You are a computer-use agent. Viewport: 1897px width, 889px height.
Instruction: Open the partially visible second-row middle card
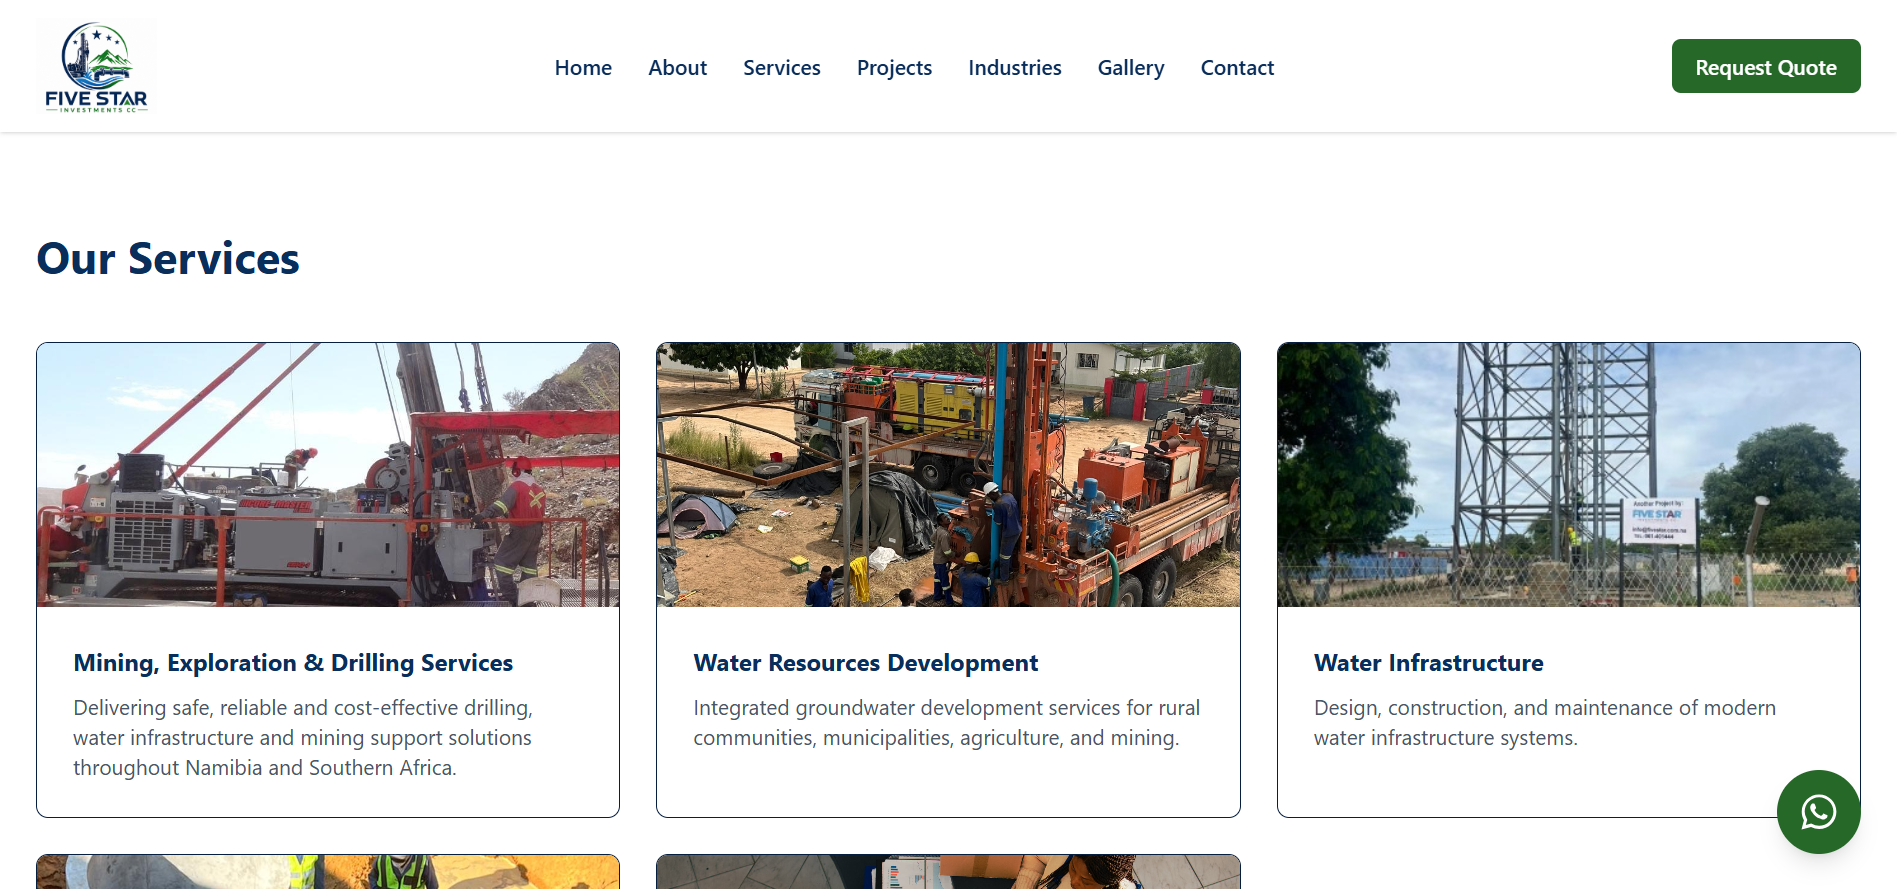pyautogui.click(x=948, y=872)
